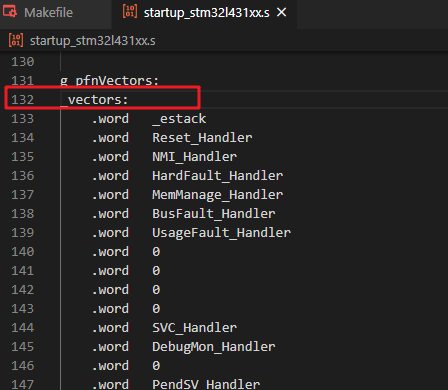The image size is (448, 390).
Task: Click line number 132
Action: tap(23, 100)
